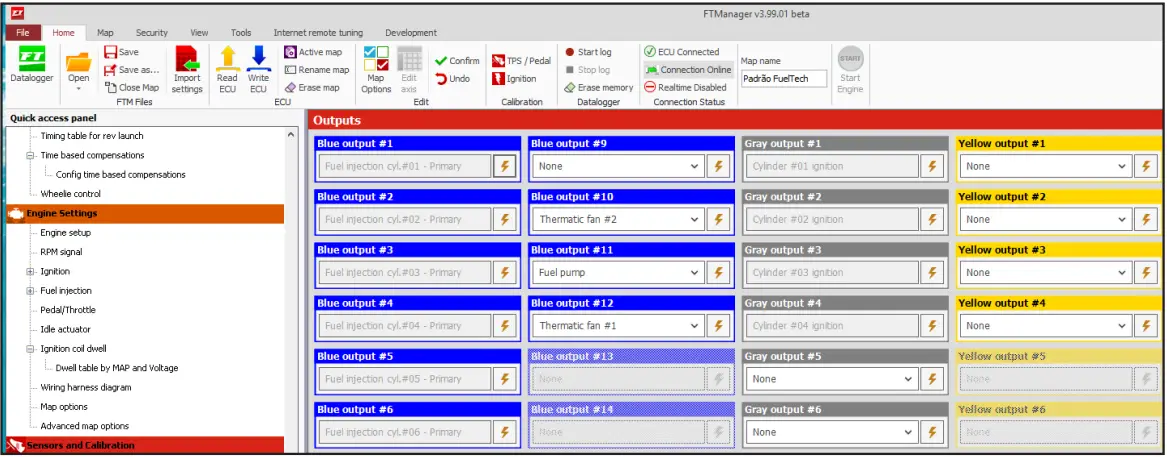Test Blue output #10 lightning button
This screenshot has width=1167, height=457.
click(717, 219)
